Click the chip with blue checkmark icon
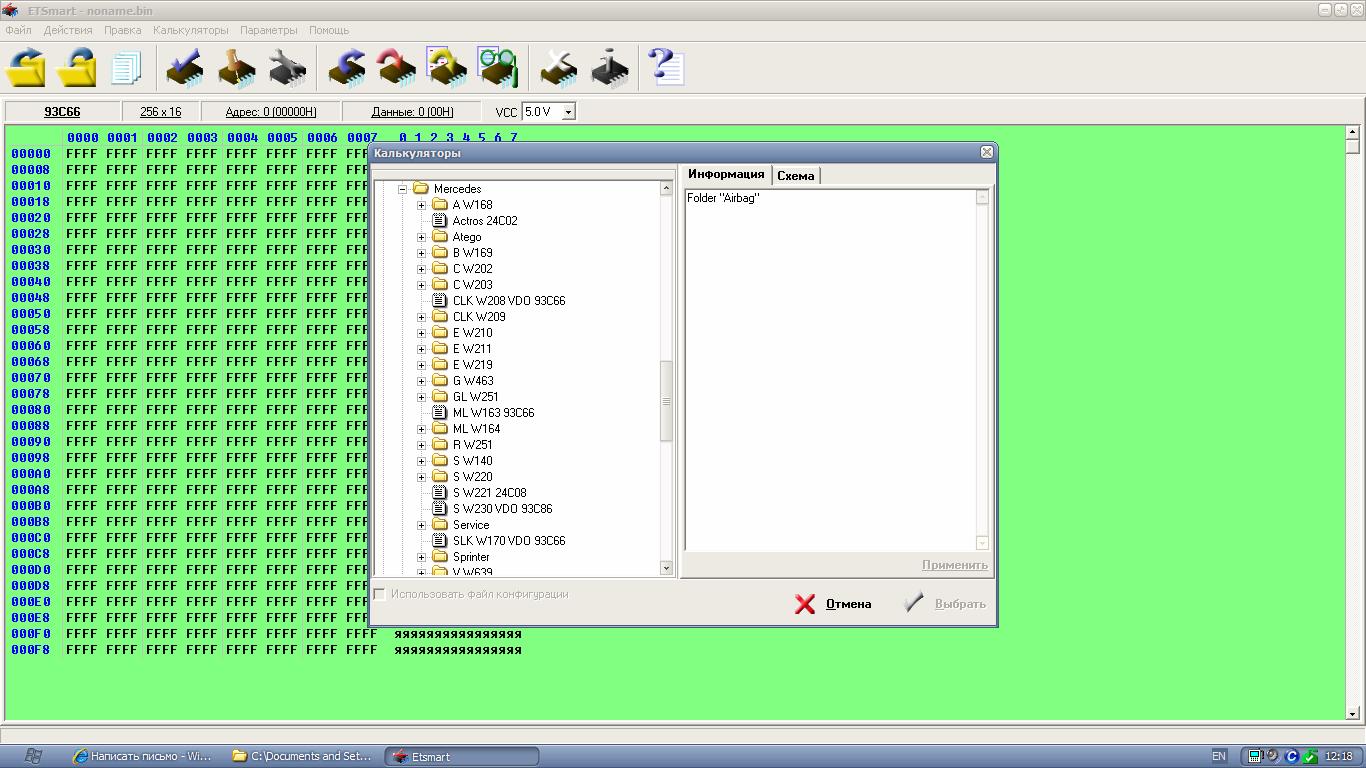The height and width of the screenshot is (768, 1366). (x=185, y=67)
